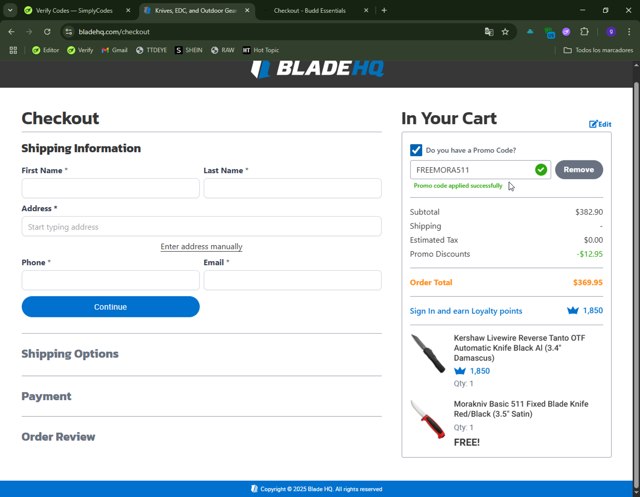Remove the applied promo code
Image resolution: width=640 pixels, height=497 pixels.
[578, 170]
